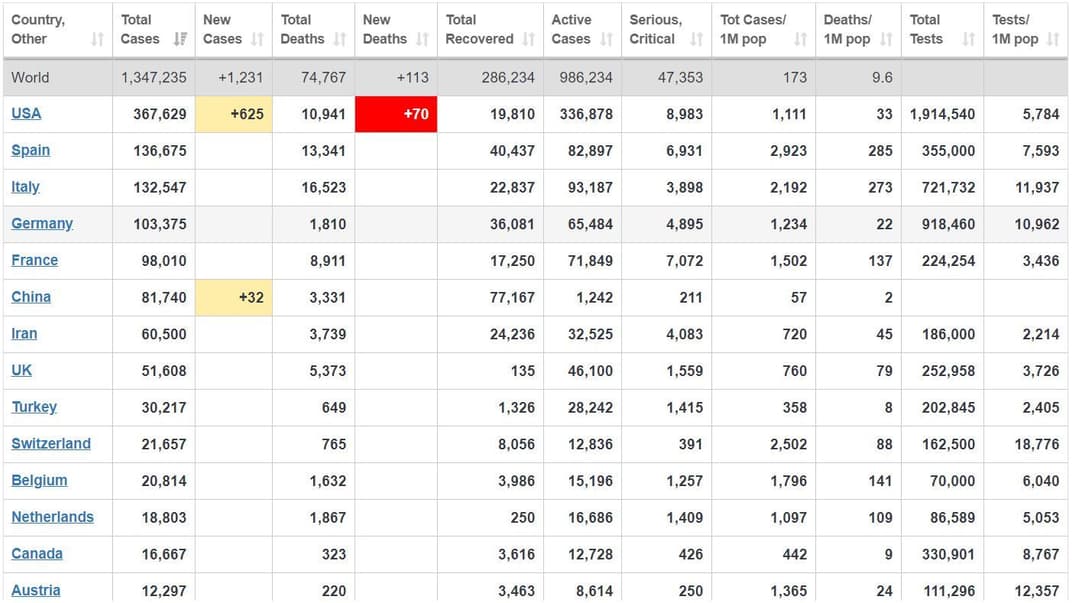Sort by Tot Cases/1M pop arrows

pyautogui.click(x=800, y=39)
